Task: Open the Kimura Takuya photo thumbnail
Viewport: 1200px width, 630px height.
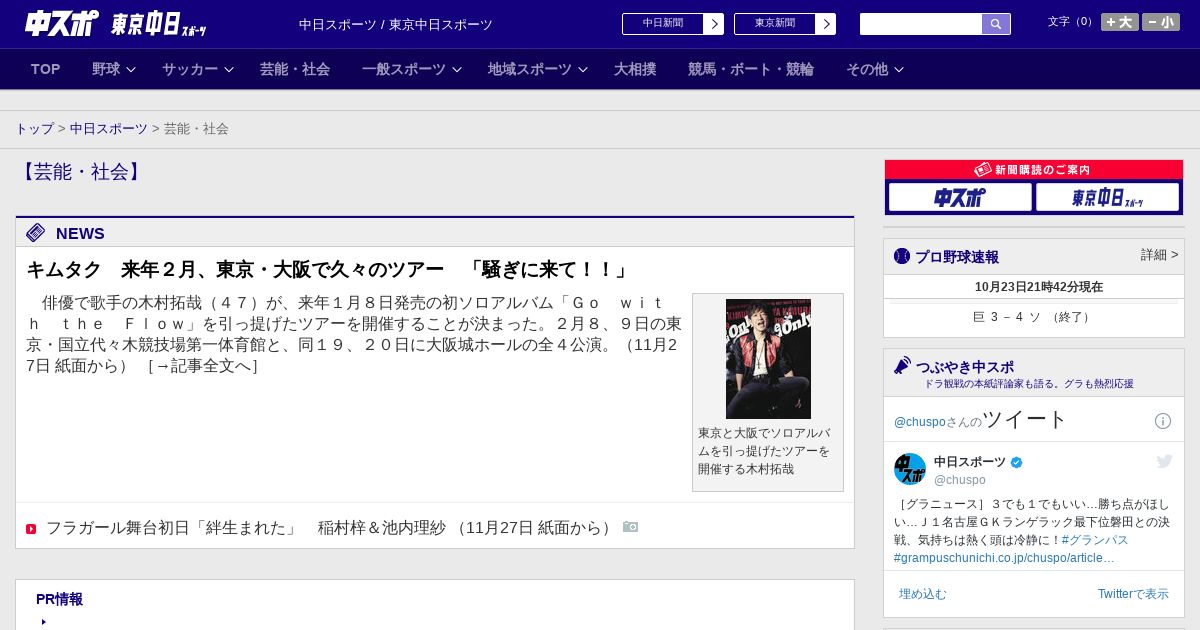Action: (x=768, y=358)
